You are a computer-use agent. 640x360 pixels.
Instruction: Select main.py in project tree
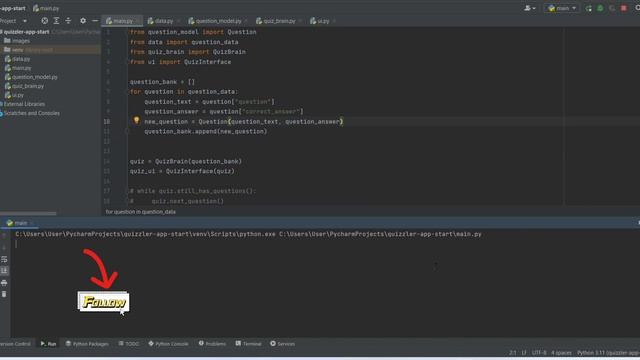point(18,68)
